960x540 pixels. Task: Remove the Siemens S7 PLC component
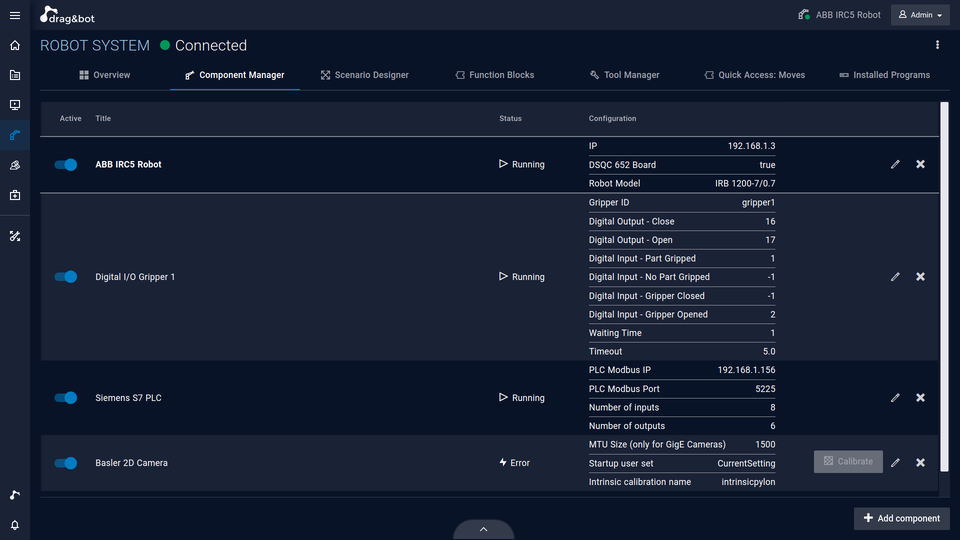[x=920, y=398]
